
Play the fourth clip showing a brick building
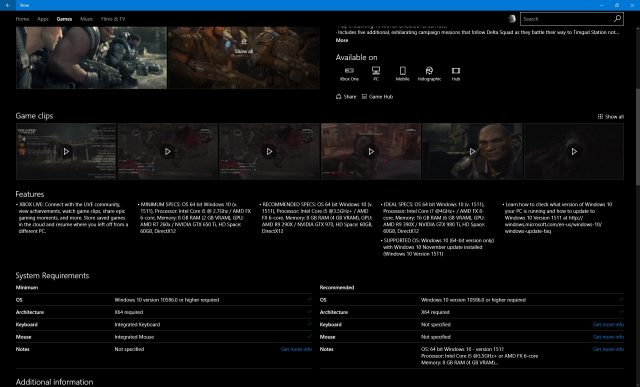pyautogui.click(x=371, y=151)
